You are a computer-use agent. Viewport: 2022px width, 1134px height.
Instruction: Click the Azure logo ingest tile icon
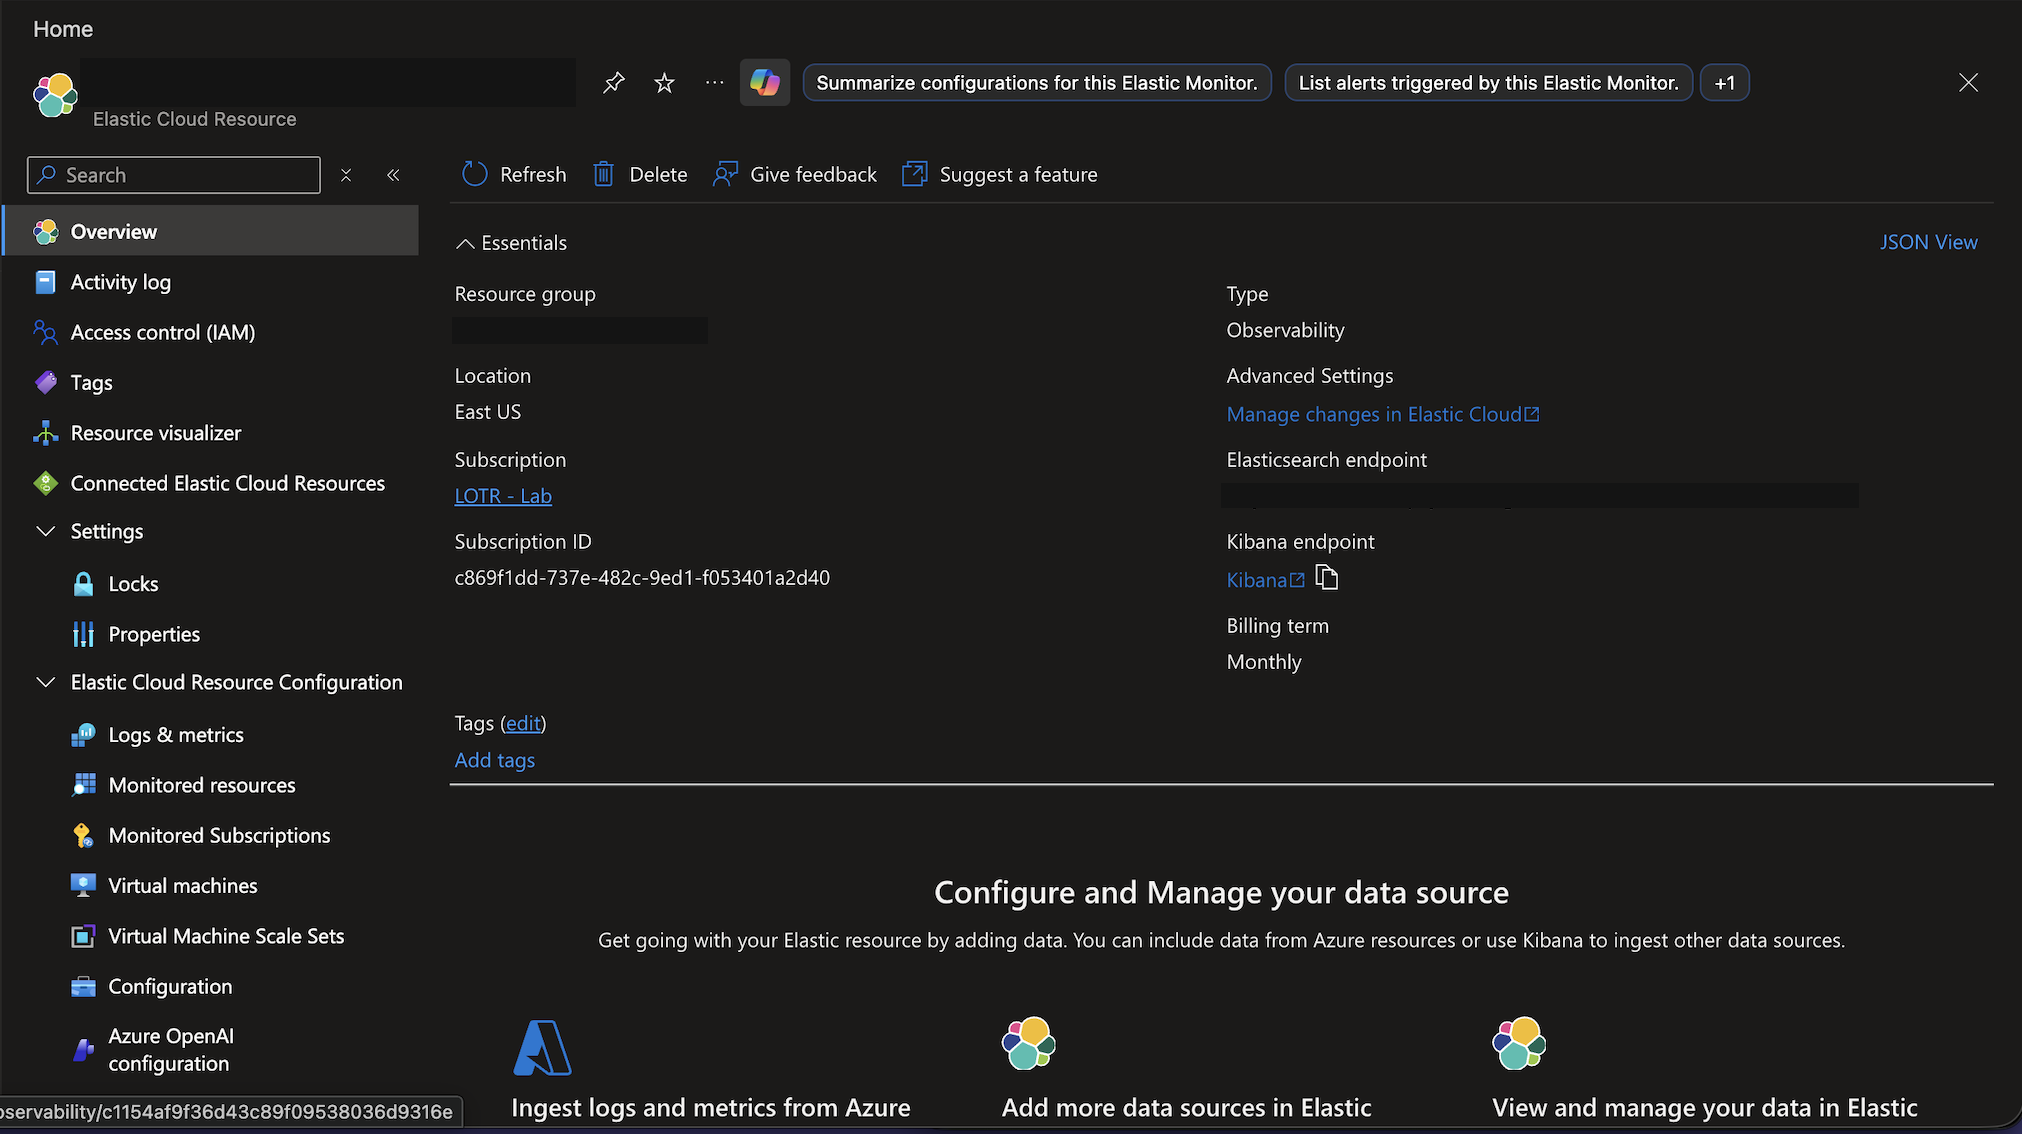542,1047
